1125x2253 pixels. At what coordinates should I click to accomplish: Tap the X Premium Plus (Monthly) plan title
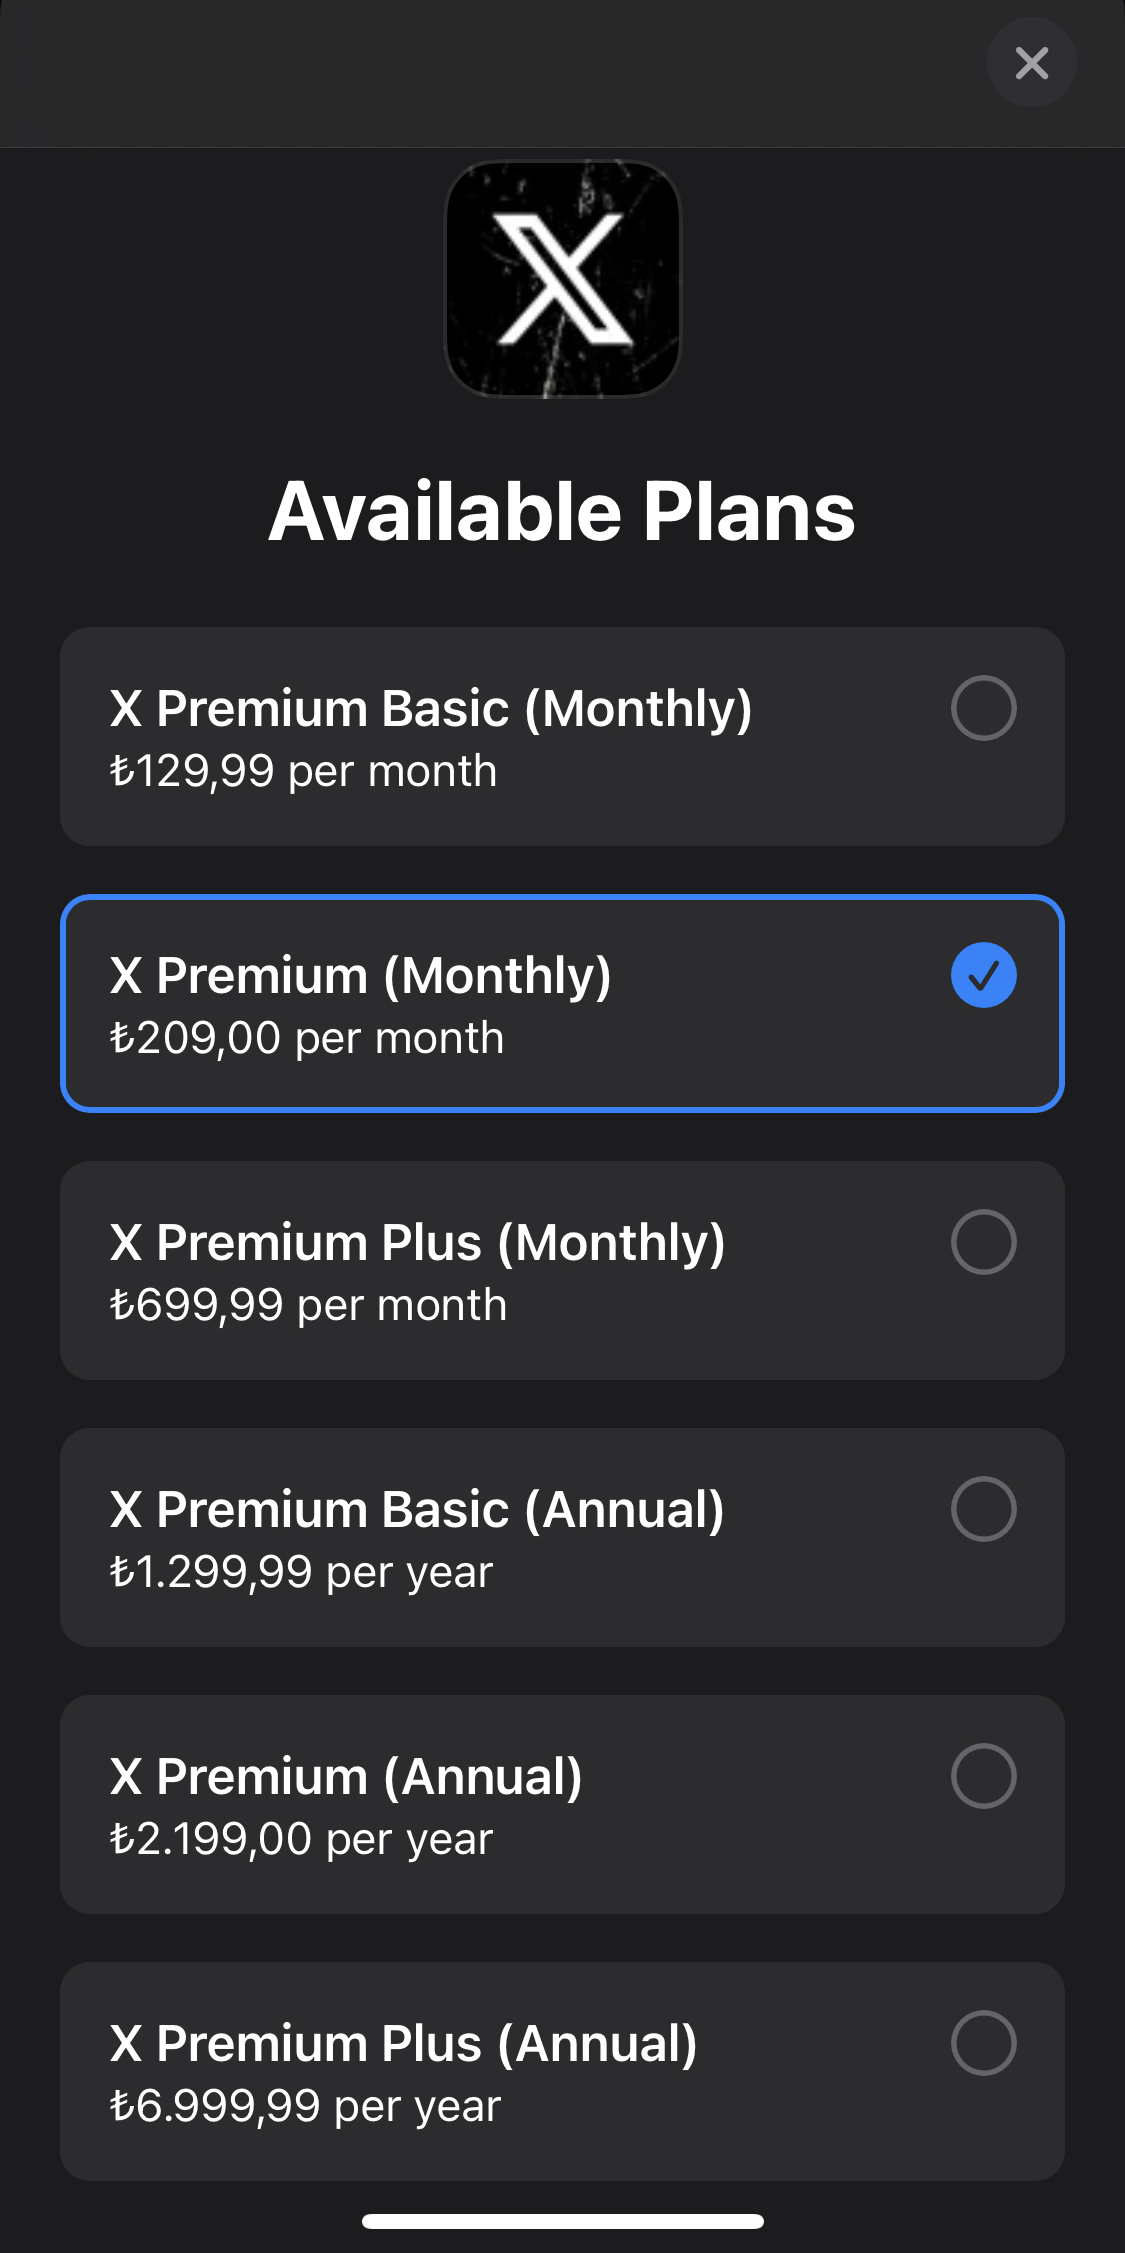[x=417, y=1243]
